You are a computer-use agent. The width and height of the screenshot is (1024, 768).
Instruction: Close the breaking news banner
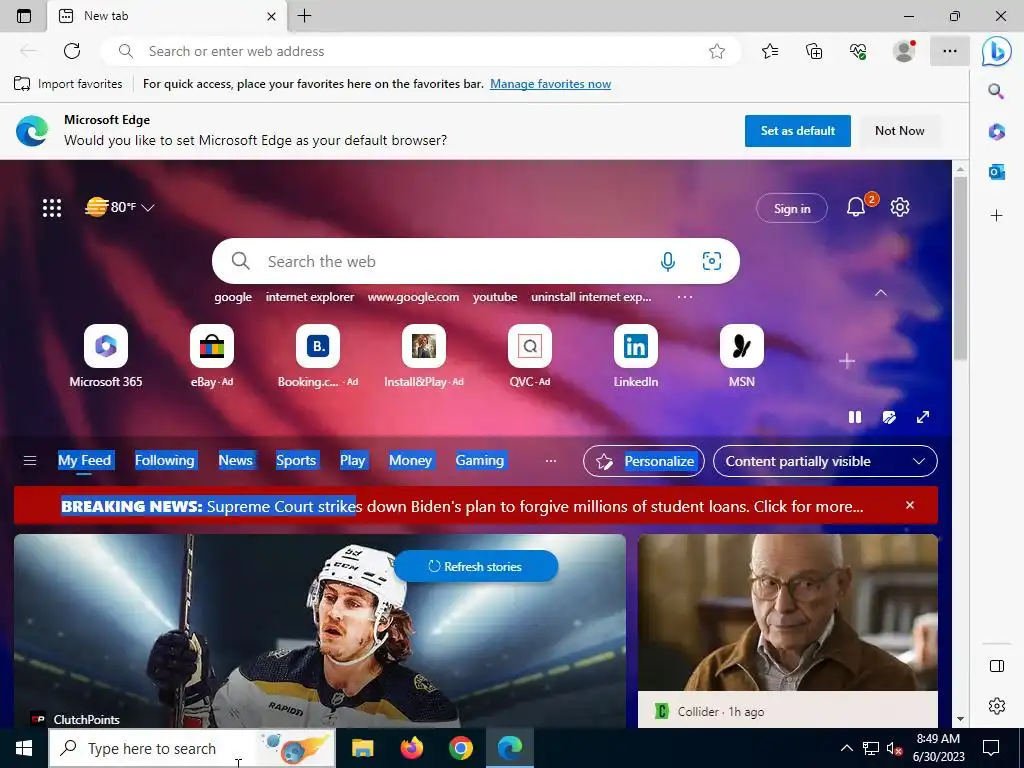(x=910, y=505)
